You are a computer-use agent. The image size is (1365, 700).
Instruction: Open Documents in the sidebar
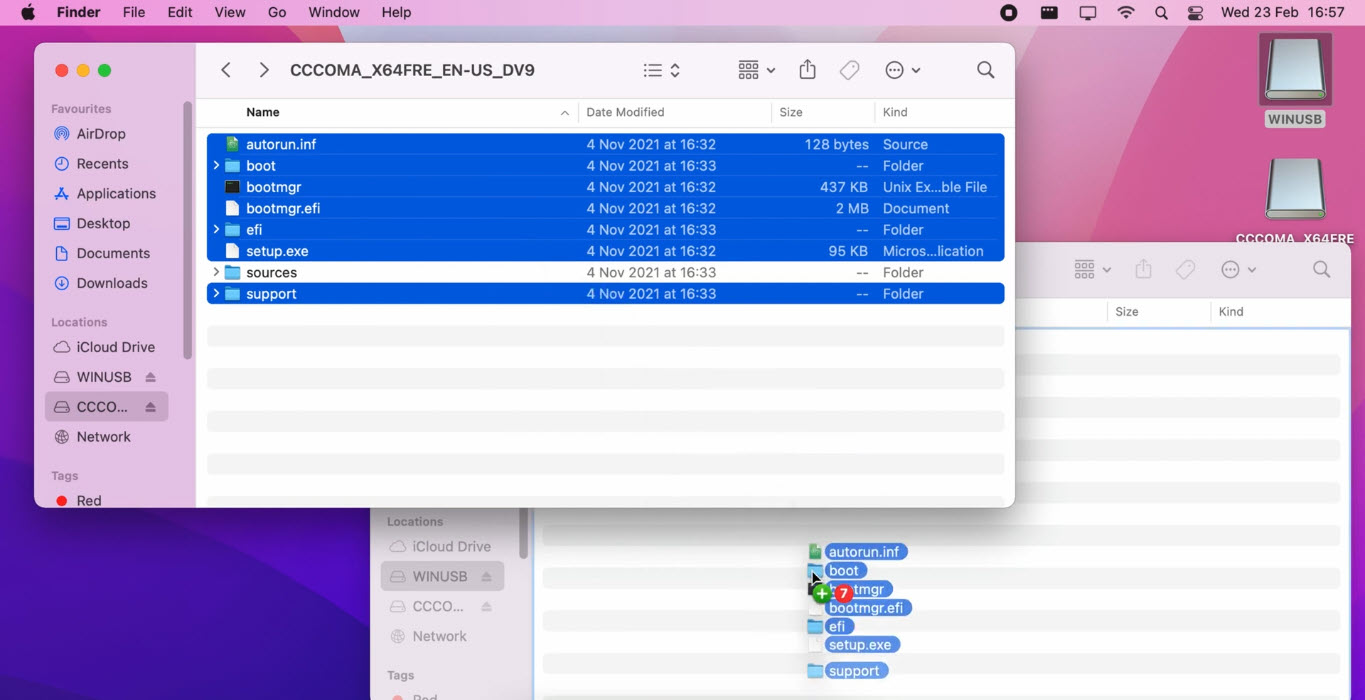click(x=113, y=253)
